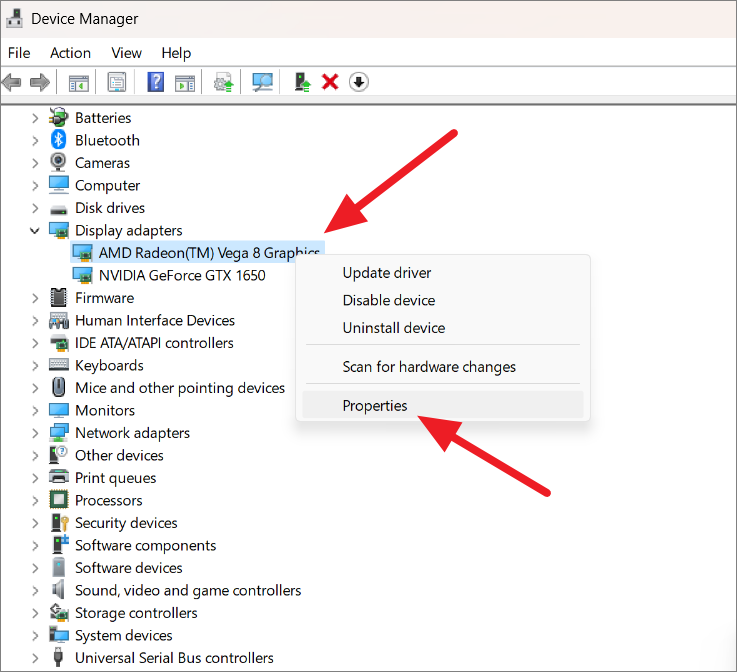Select the Software devices label
The height and width of the screenshot is (672, 737).
(129, 568)
